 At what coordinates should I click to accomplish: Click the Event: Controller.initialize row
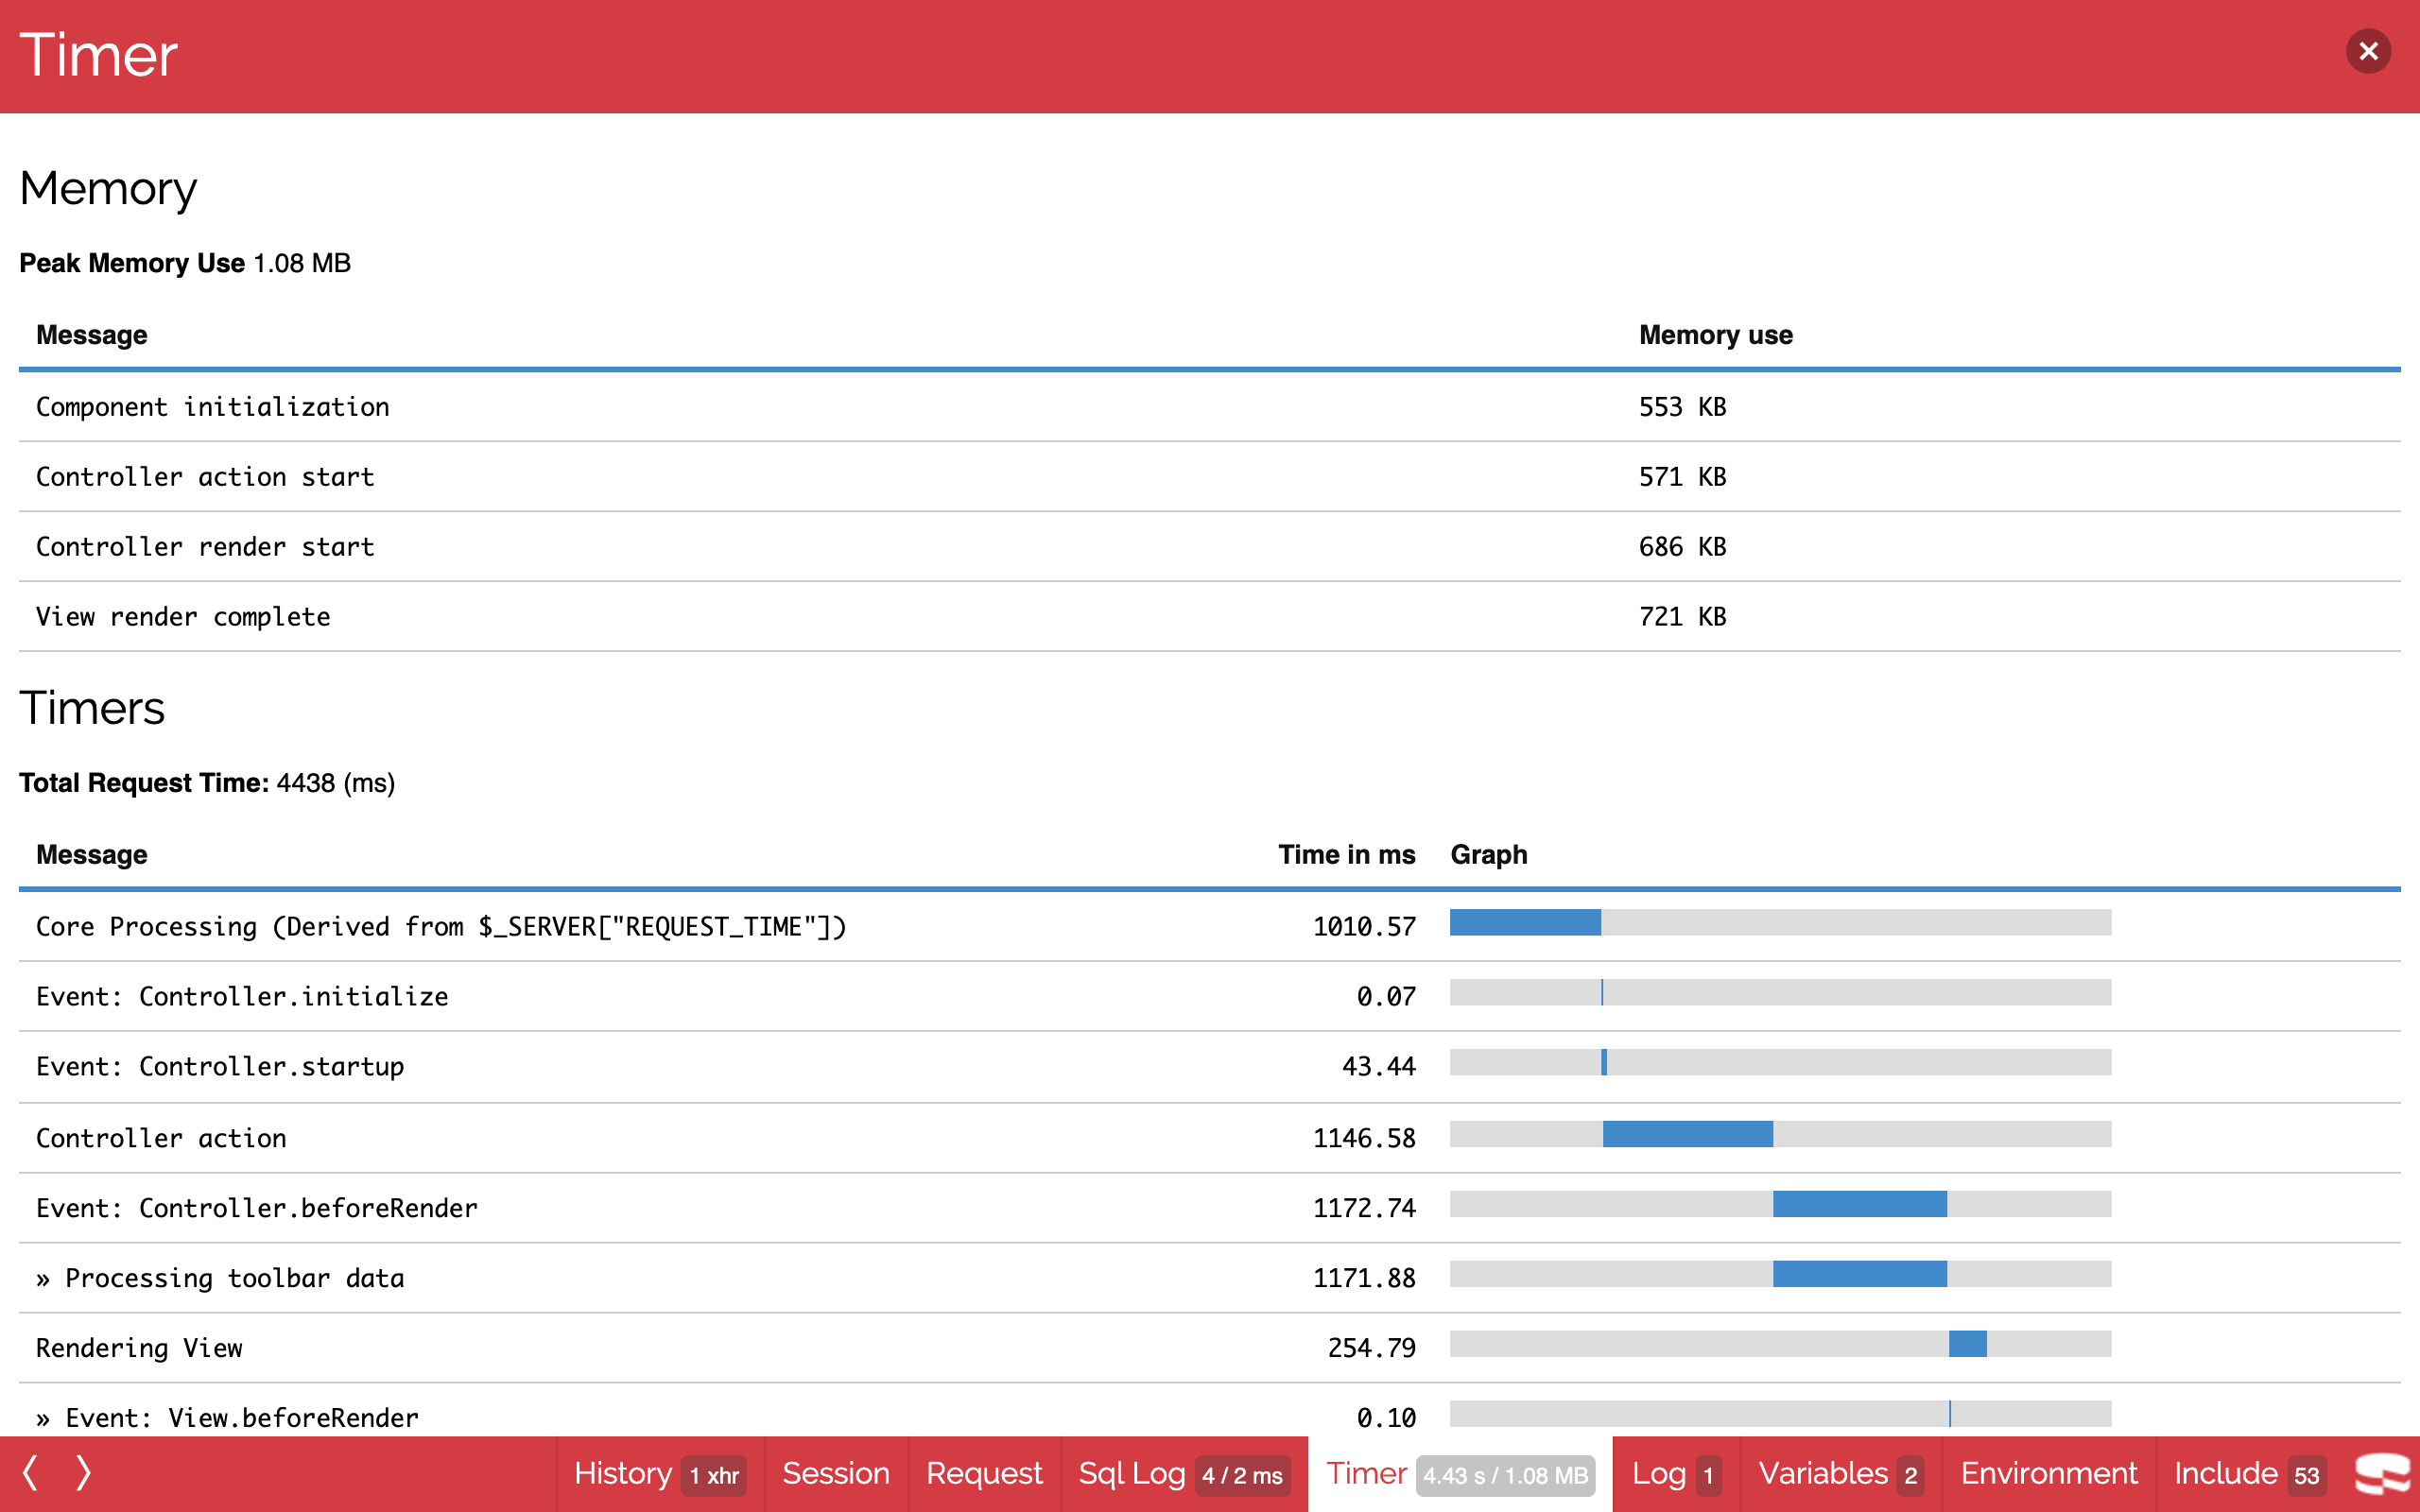1210,997
